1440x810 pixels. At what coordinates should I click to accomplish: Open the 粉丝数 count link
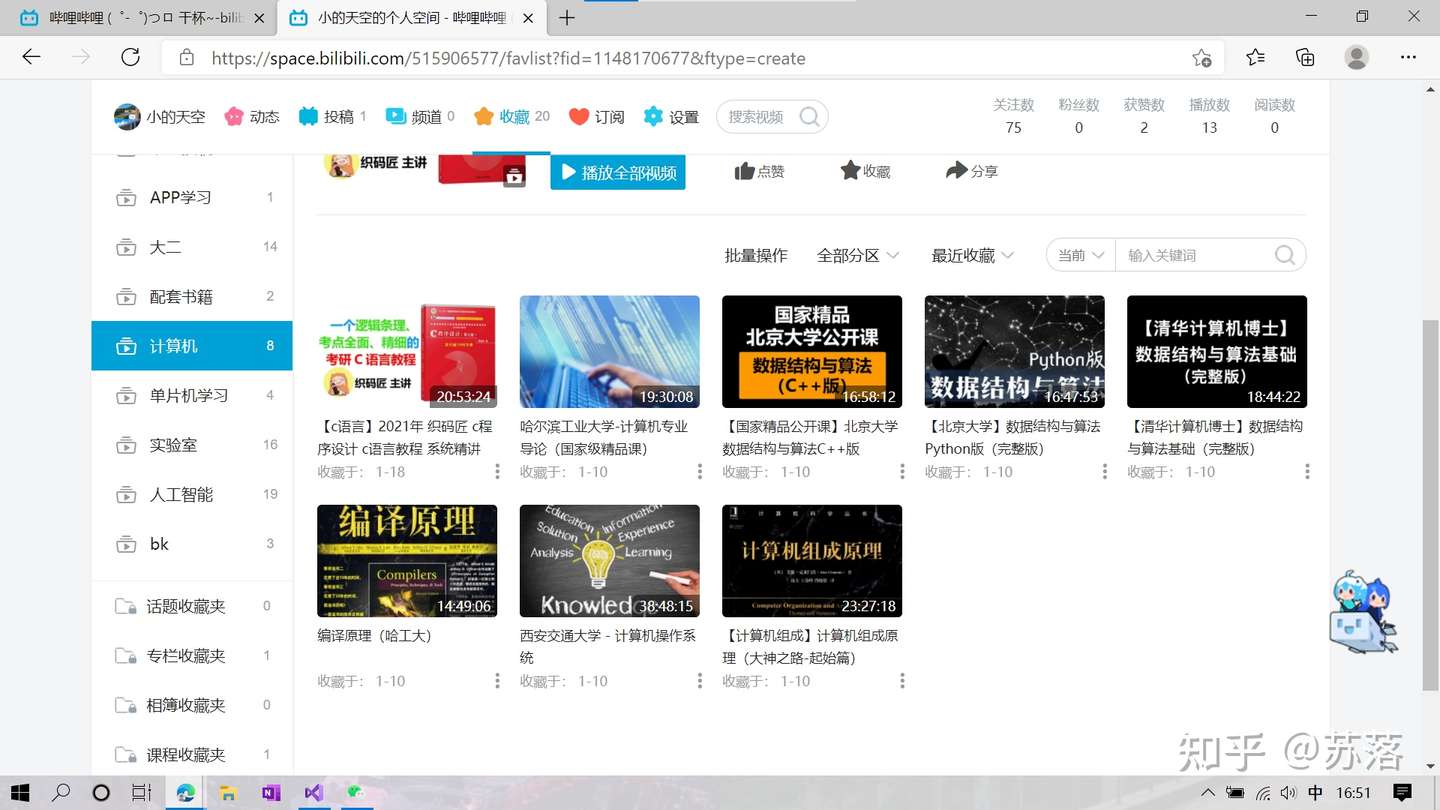1079,116
